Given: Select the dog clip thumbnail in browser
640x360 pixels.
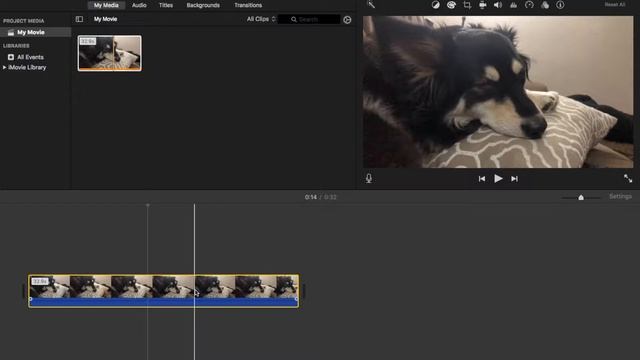Looking at the screenshot, I should click(110, 53).
